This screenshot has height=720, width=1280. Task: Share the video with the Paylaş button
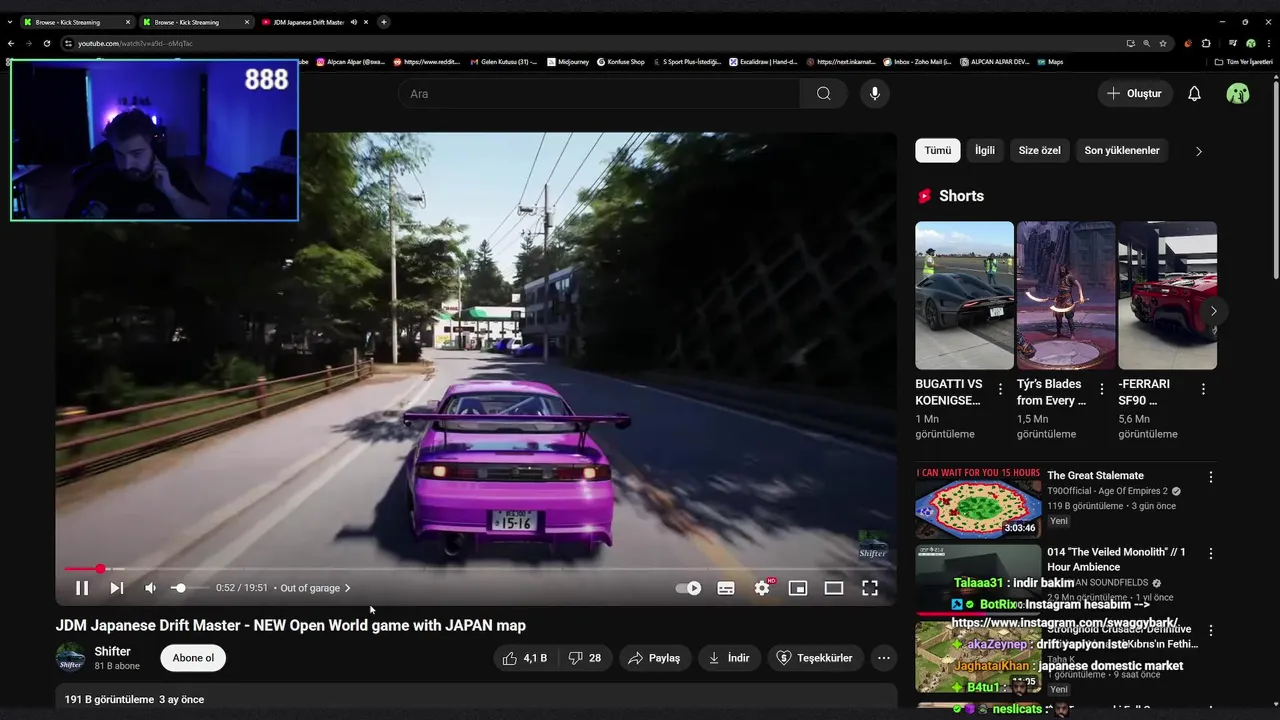pyautogui.click(x=654, y=658)
